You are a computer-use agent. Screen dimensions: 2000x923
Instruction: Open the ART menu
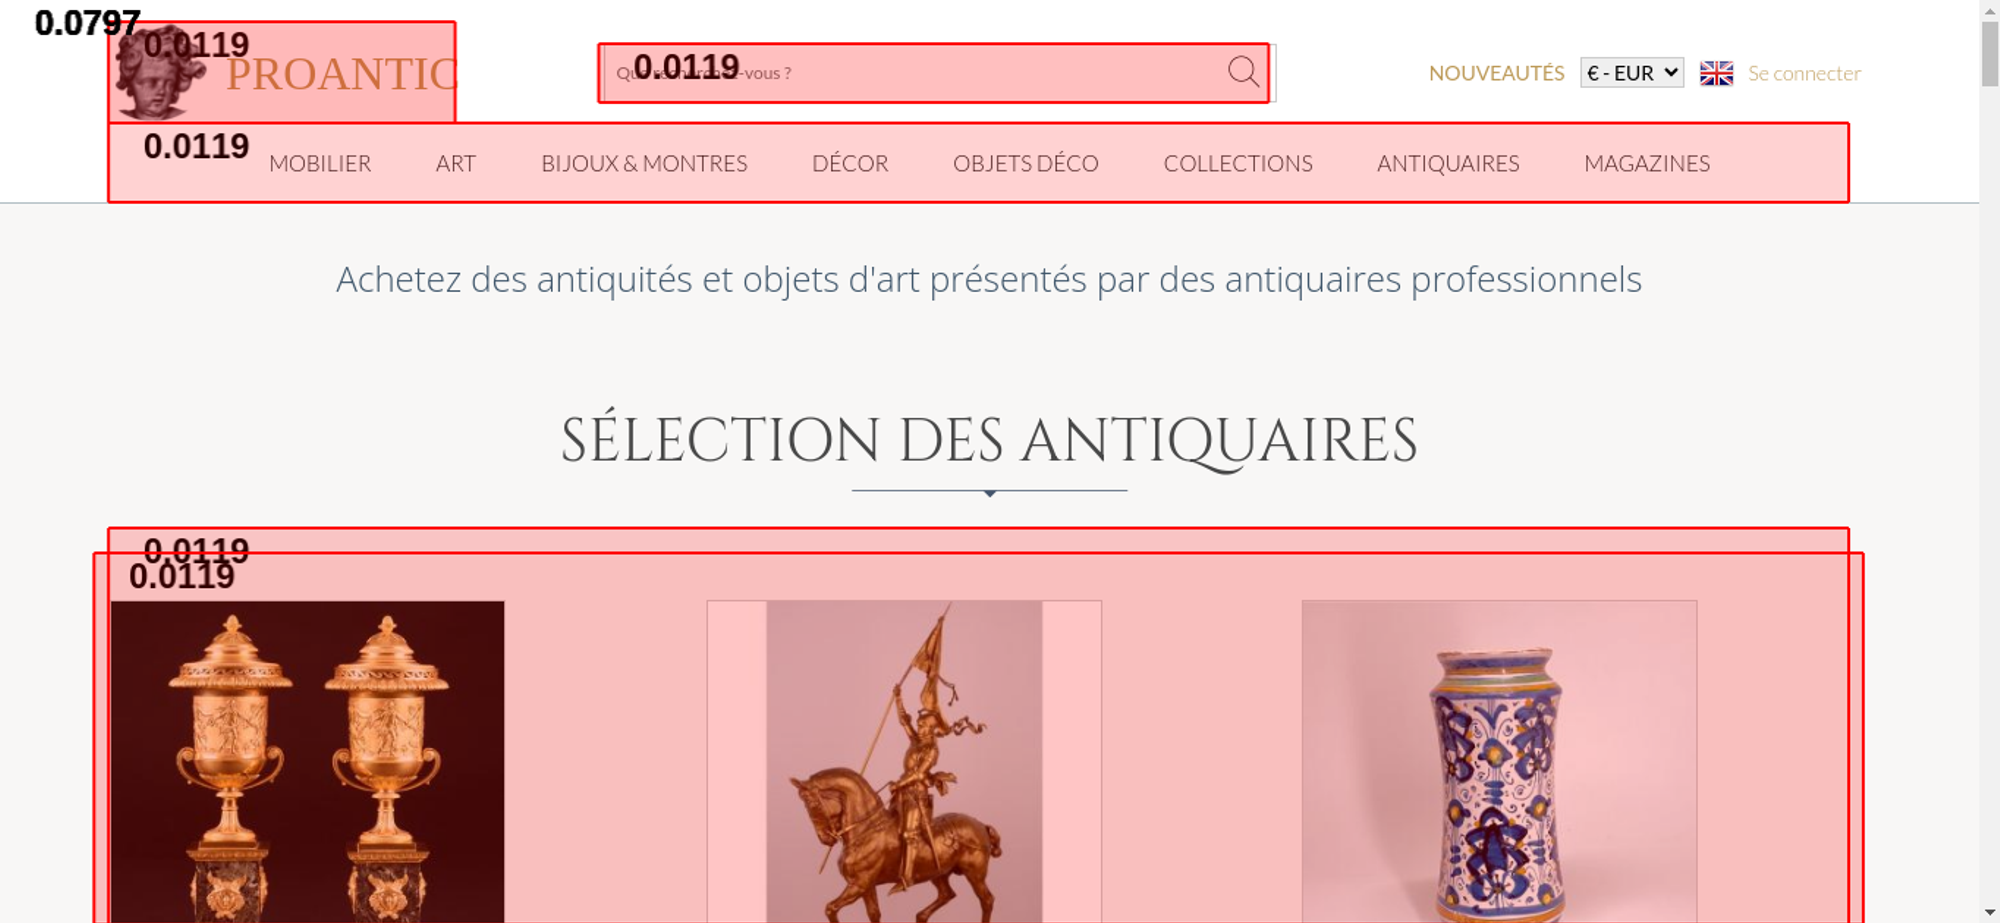coord(456,163)
